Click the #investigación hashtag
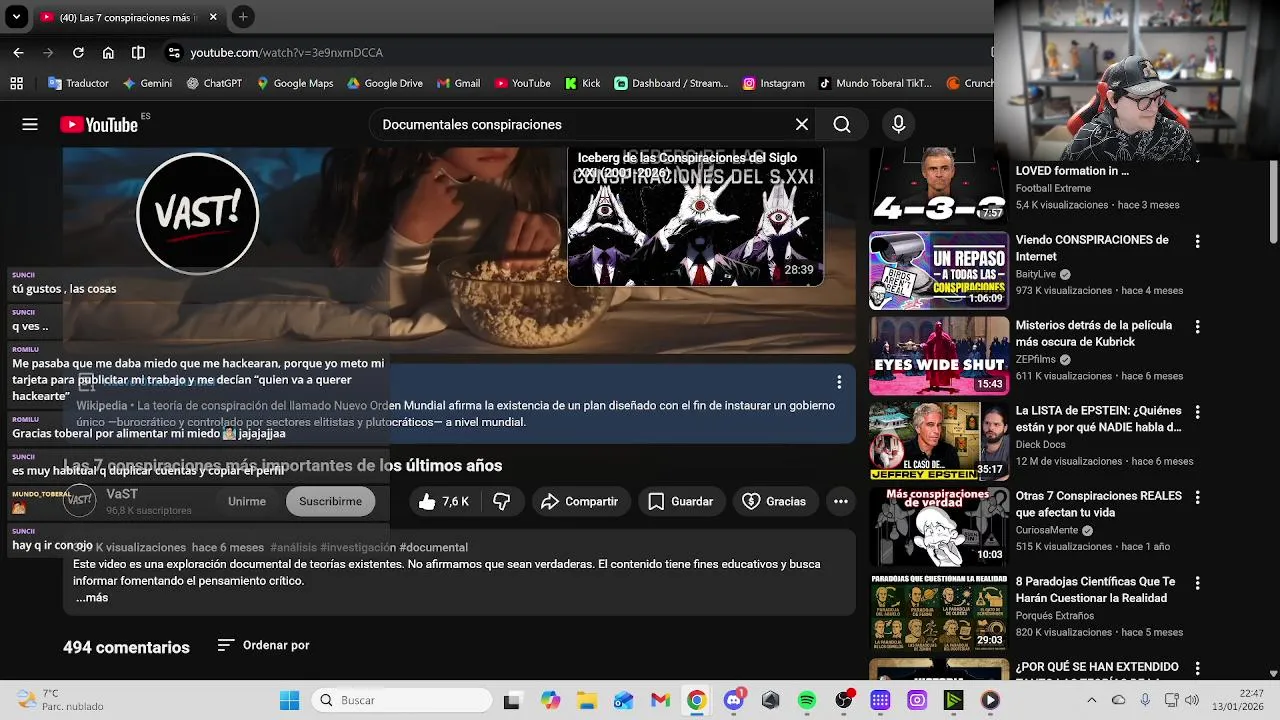Image resolution: width=1280 pixels, height=720 pixels. click(x=358, y=547)
